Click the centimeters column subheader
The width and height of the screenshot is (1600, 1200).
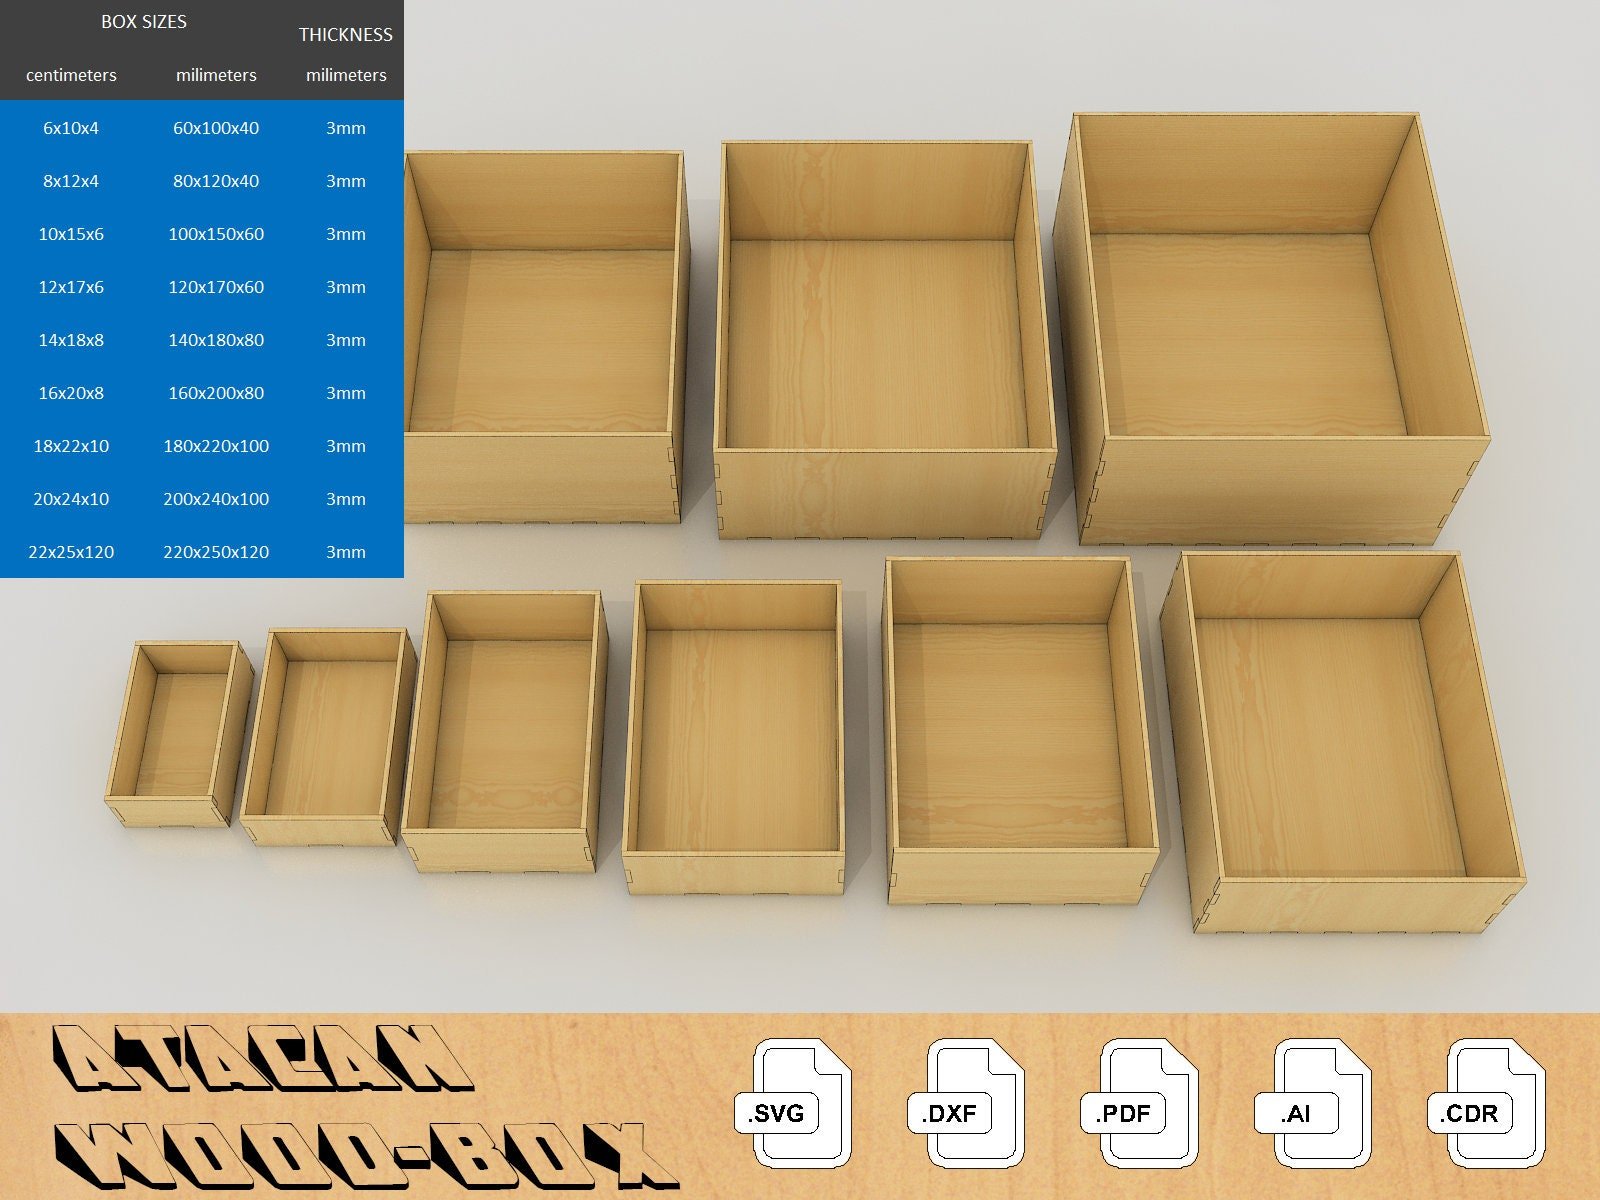(x=71, y=75)
